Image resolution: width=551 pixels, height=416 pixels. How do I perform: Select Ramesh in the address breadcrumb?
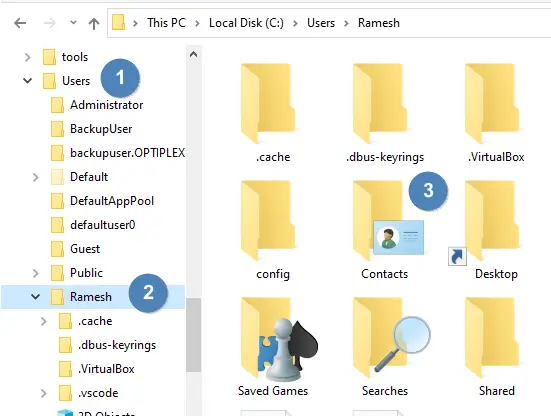pos(378,23)
